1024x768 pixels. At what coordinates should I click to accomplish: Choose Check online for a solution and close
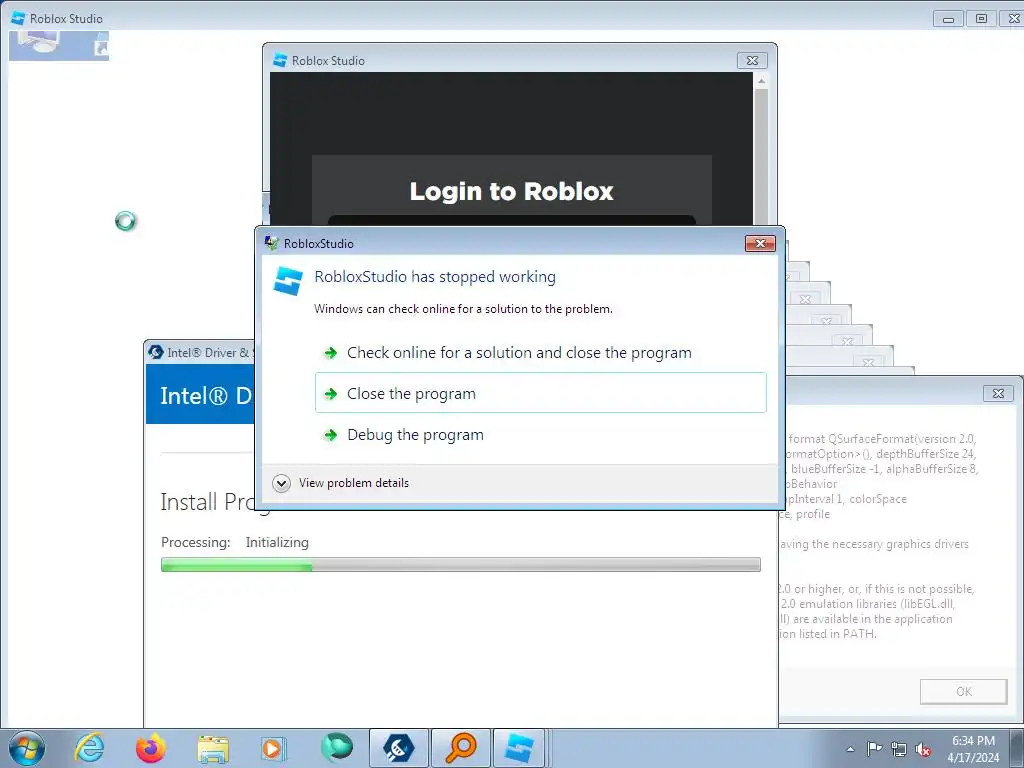point(540,353)
